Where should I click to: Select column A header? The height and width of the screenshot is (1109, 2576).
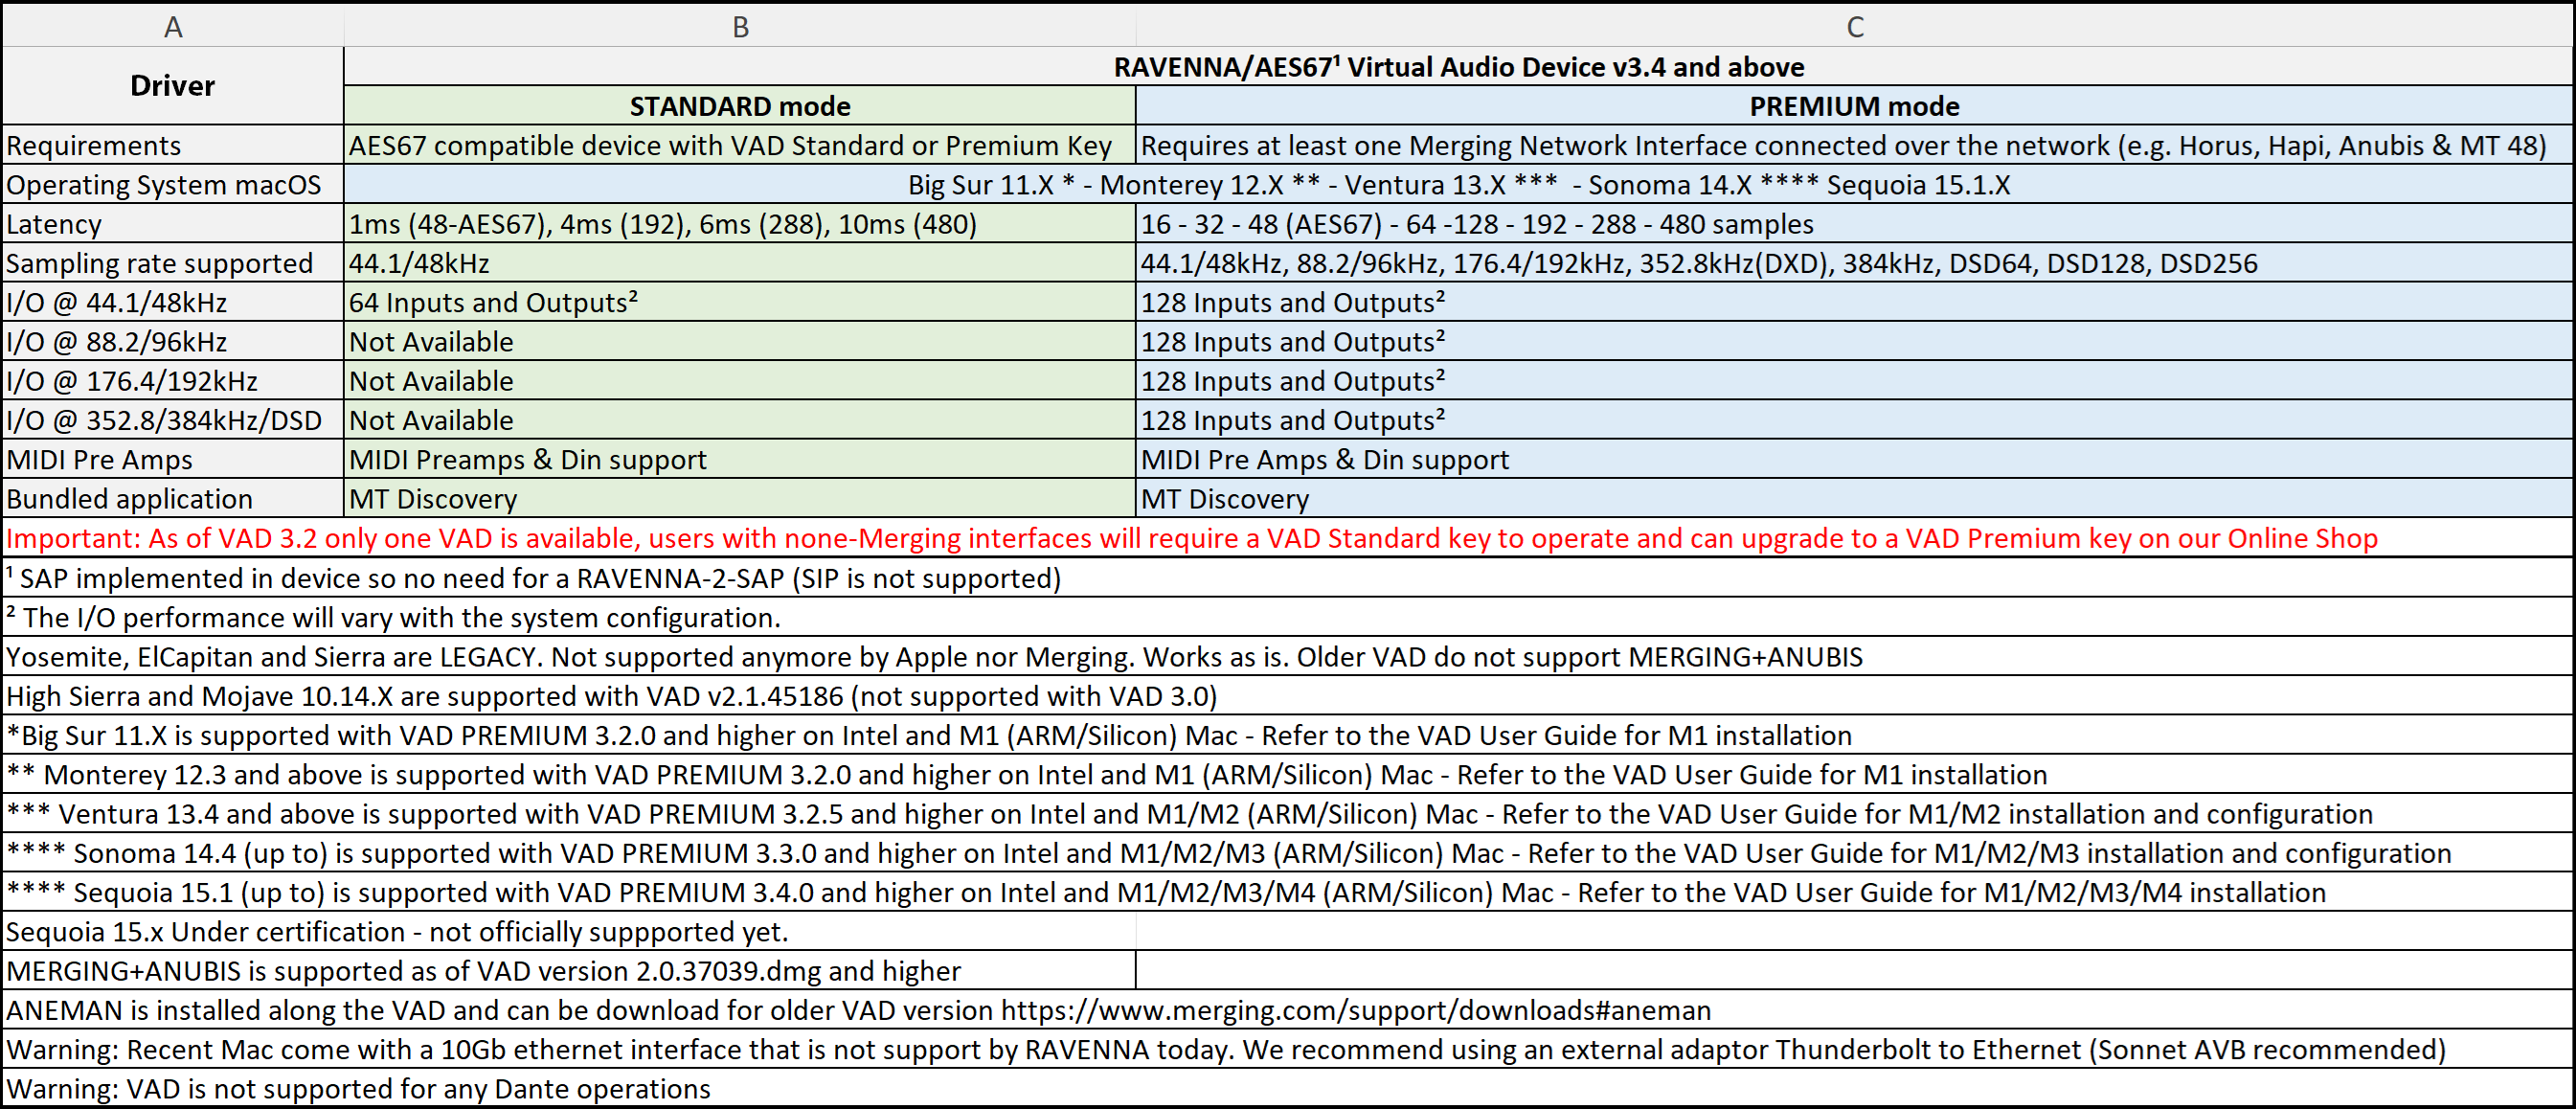[173, 26]
